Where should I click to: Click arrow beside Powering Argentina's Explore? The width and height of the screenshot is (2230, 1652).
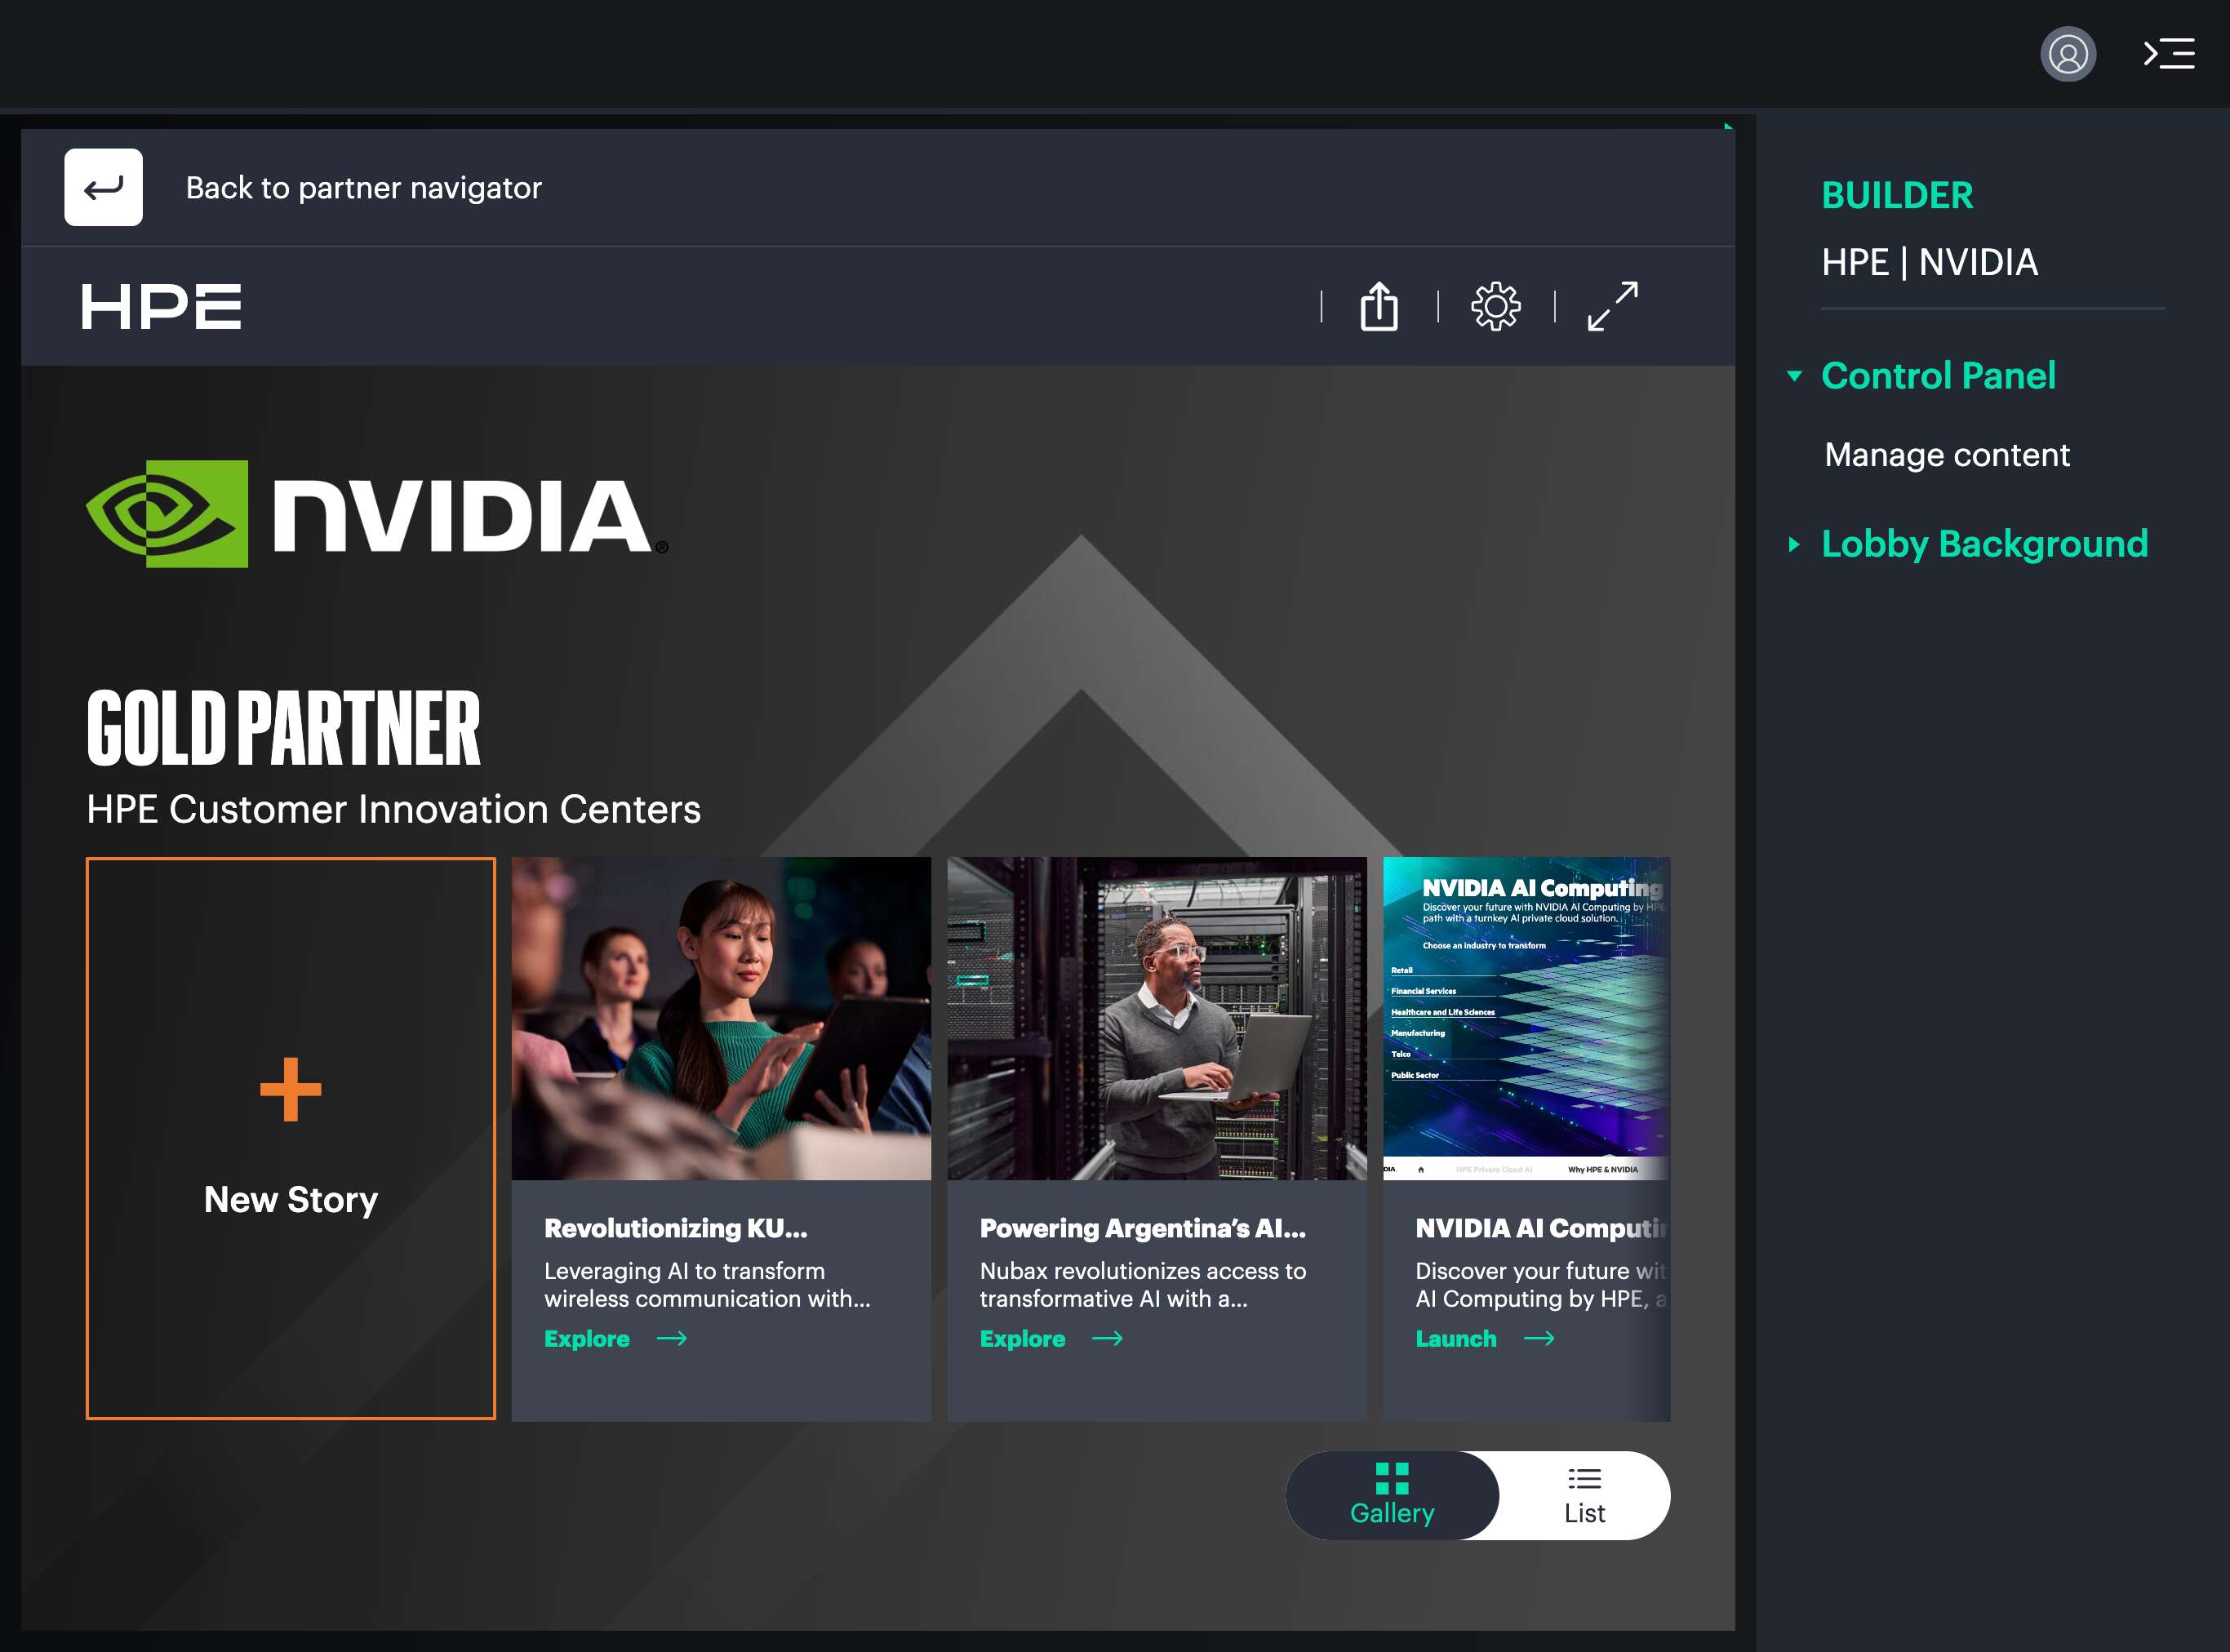point(1108,1339)
